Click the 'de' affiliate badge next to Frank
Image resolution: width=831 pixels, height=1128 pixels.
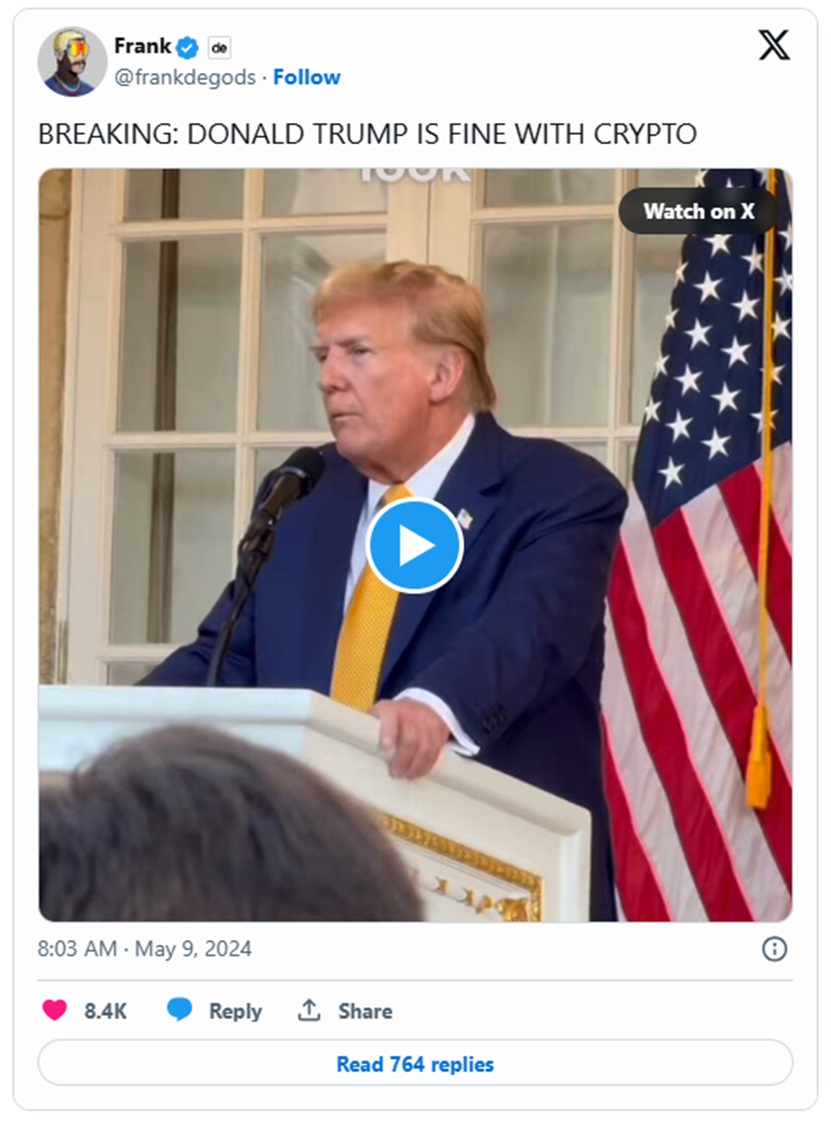[219, 48]
